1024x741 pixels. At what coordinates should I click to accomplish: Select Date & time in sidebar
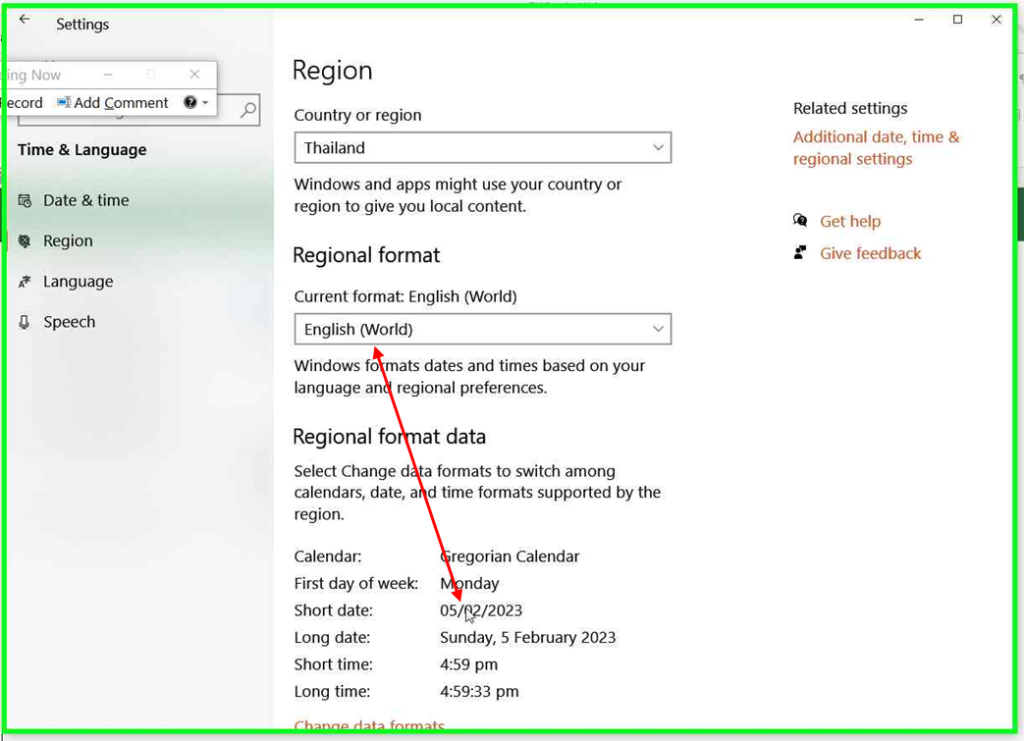(x=86, y=200)
